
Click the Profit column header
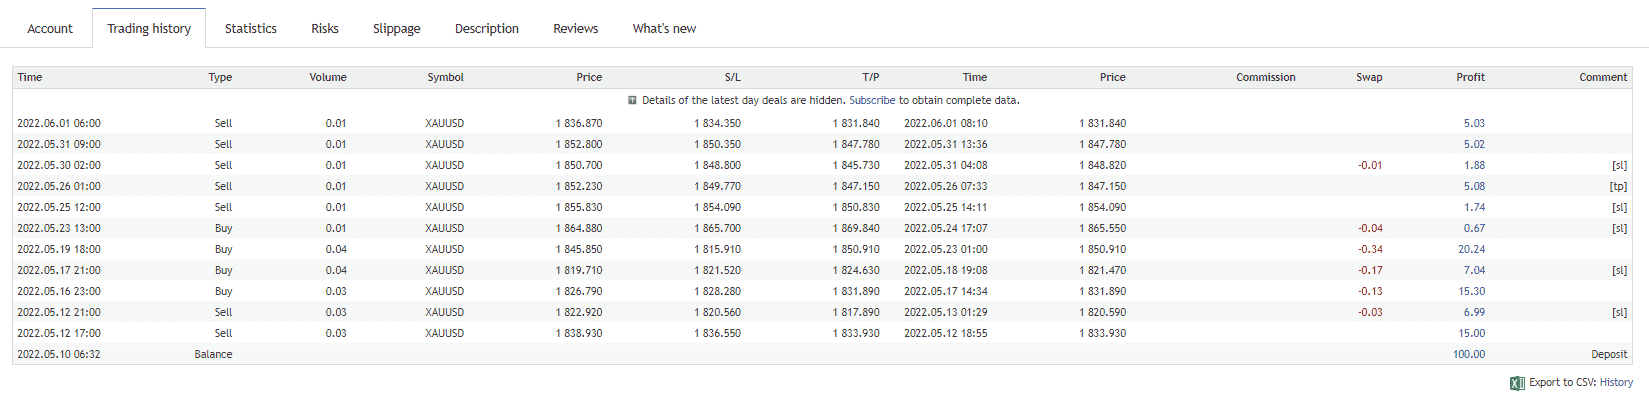pyautogui.click(x=1470, y=77)
